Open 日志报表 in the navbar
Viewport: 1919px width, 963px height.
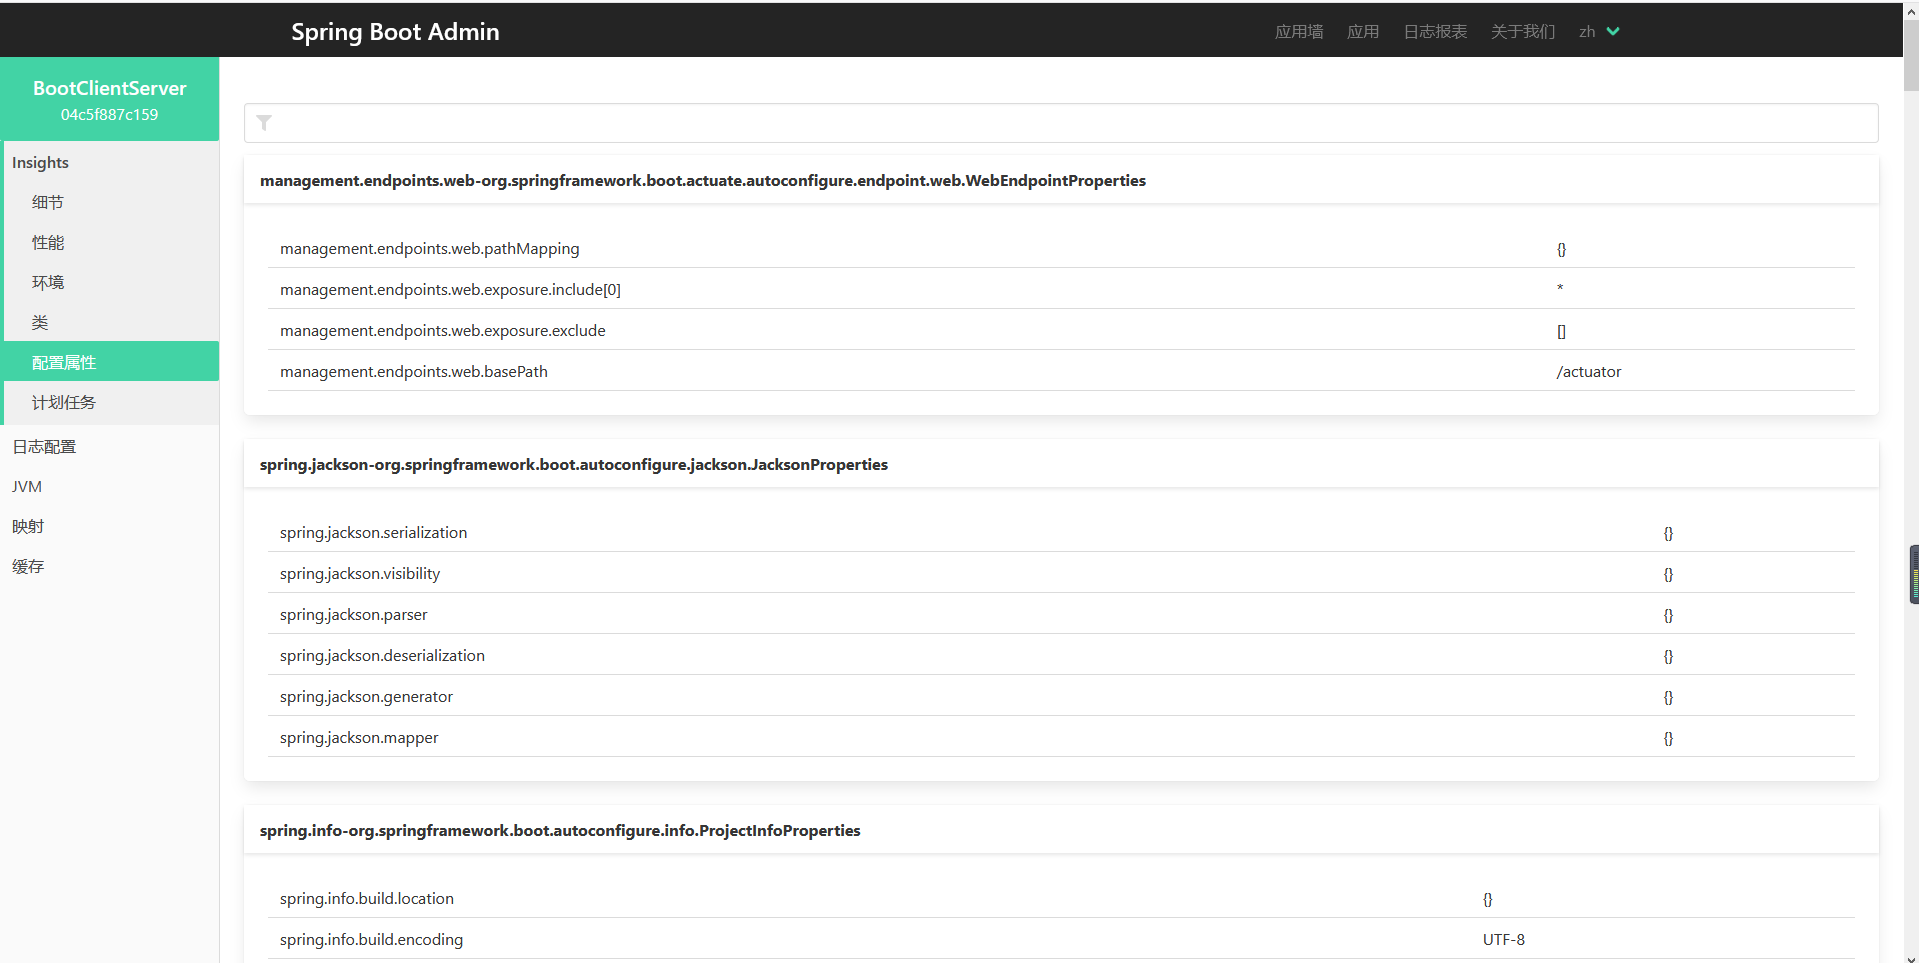[1434, 32]
